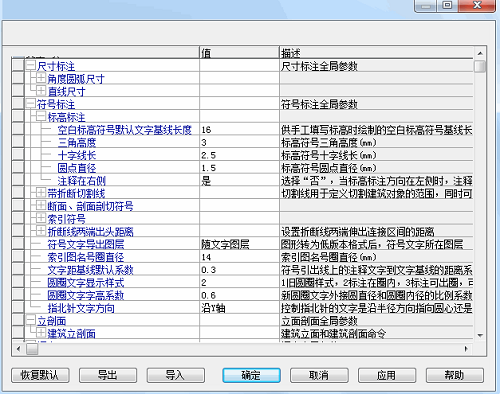Select the 十字线长 parameter
The width and height of the screenshot is (500, 394).
click(77, 155)
